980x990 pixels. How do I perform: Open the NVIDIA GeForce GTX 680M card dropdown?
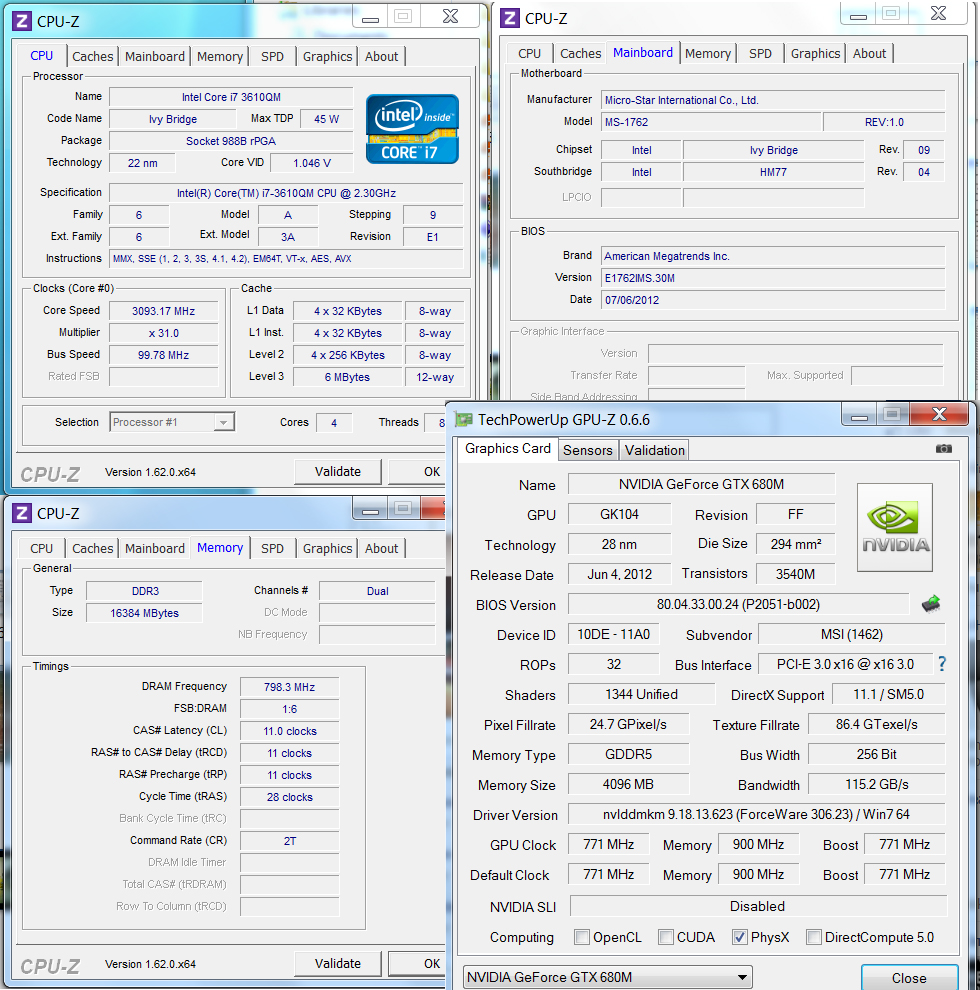tap(607, 977)
